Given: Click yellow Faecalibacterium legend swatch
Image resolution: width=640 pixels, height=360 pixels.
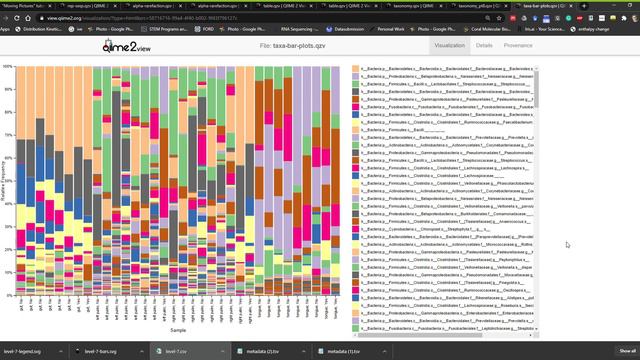Looking at the screenshot, I should point(356,122).
